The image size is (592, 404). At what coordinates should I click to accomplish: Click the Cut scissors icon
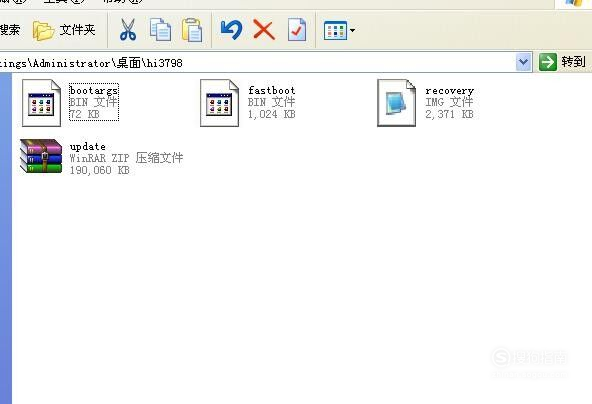pos(128,30)
